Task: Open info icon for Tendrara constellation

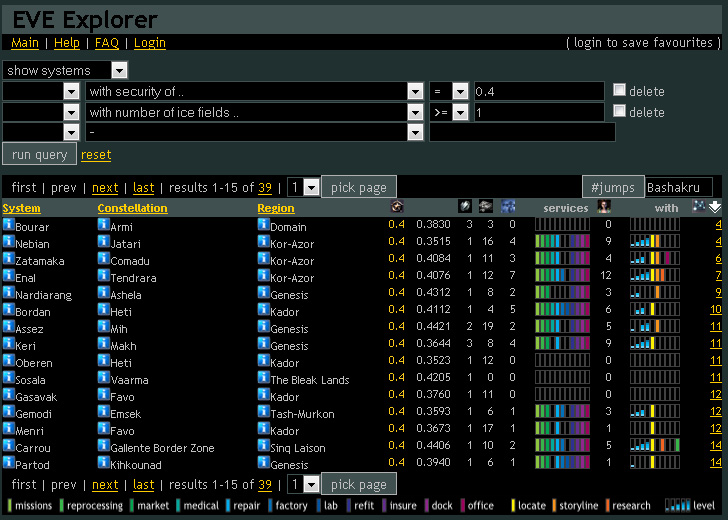Action: (x=104, y=276)
